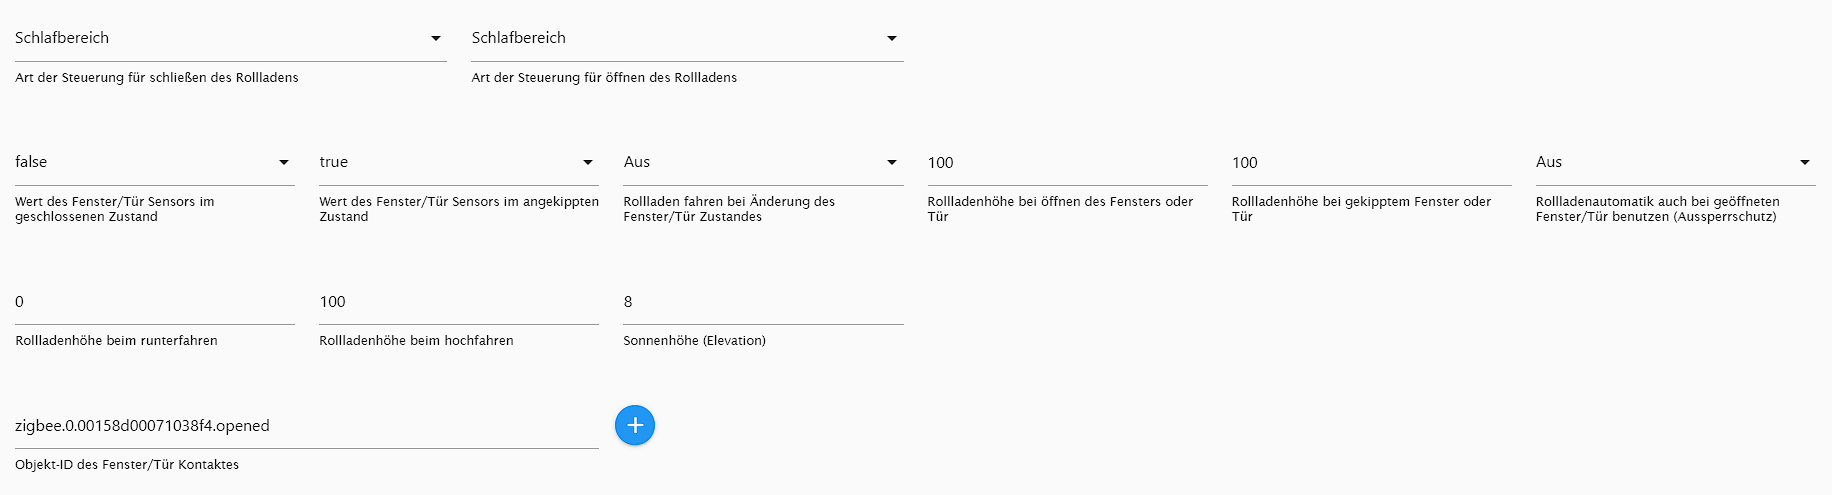
Task: Click arrow of the close-control 'Schlafbereich' dropdown
Action: pos(436,39)
